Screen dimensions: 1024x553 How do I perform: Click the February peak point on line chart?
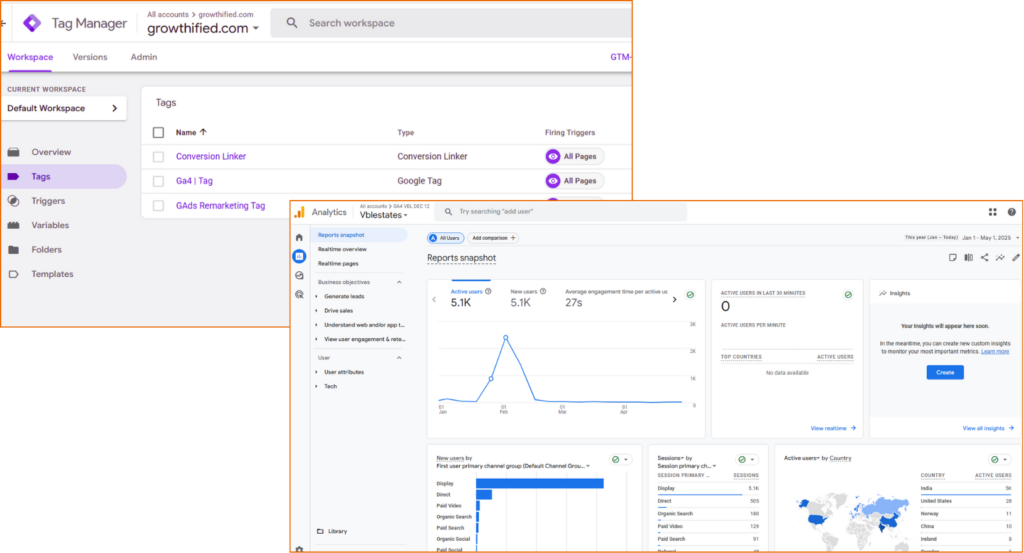[506, 338]
